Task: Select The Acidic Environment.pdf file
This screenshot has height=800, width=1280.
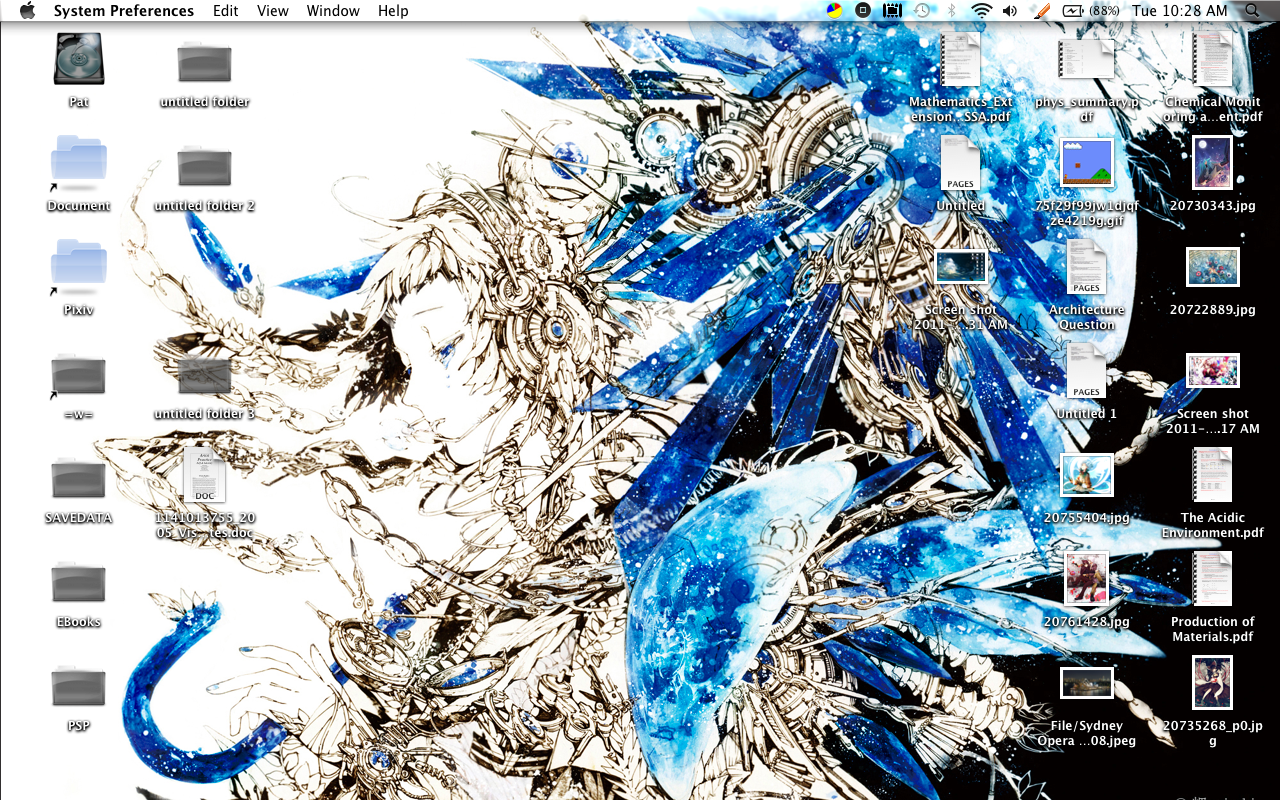Action: point(1213,475)
